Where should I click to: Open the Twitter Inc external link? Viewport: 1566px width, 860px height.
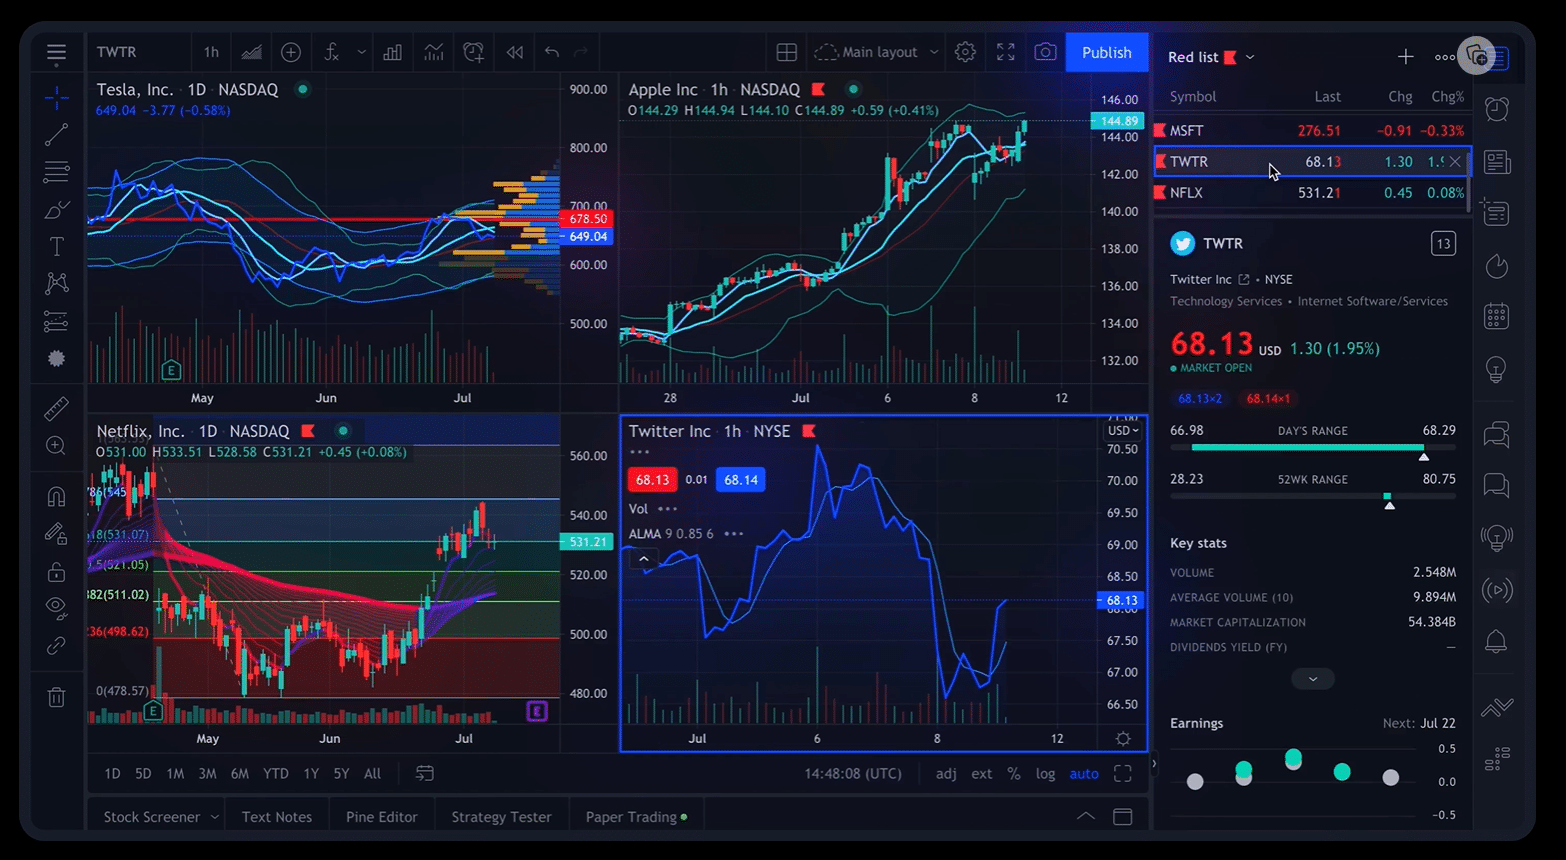tap(1244, 279)
